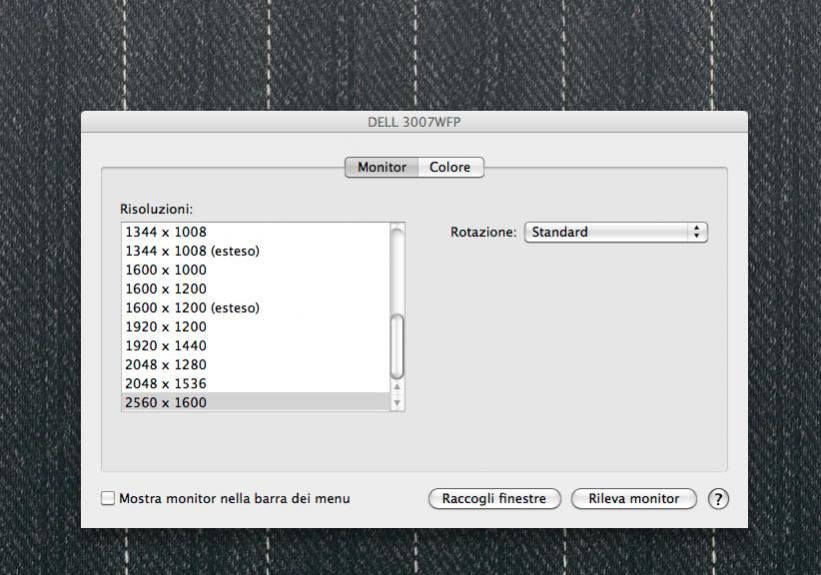Image resolution: width=821 pixels, height=575 pixels.
Task: Select resolution 1920 x 1200
Action: coord(256,327)
